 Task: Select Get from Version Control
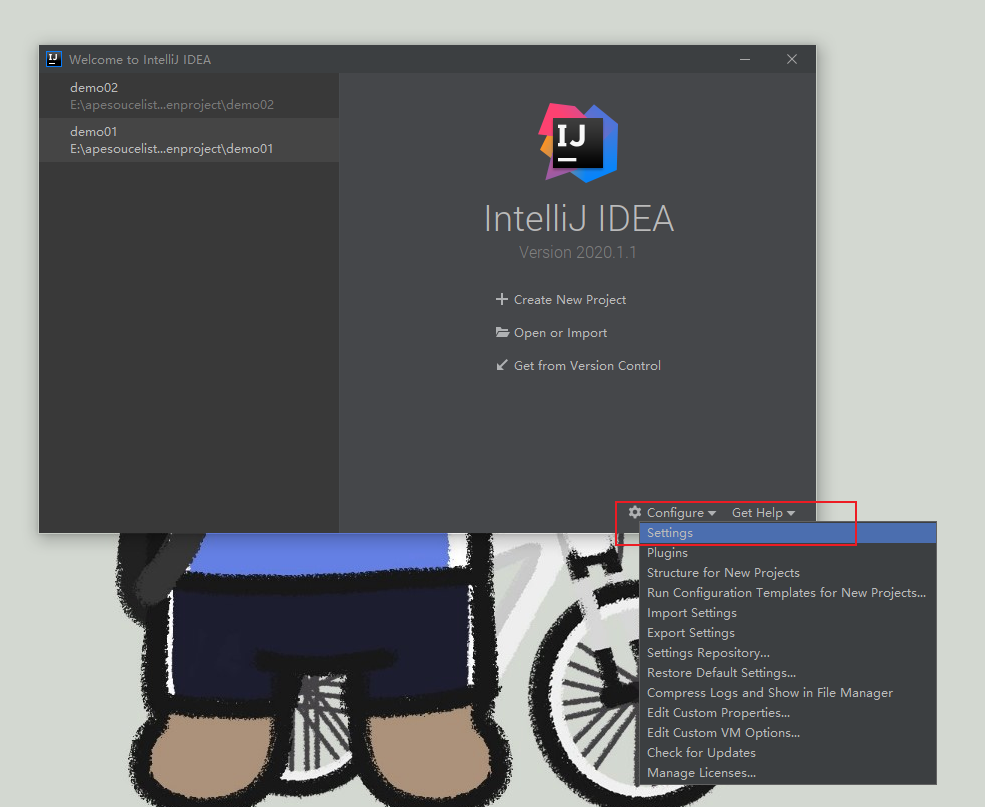pos(587,366)
